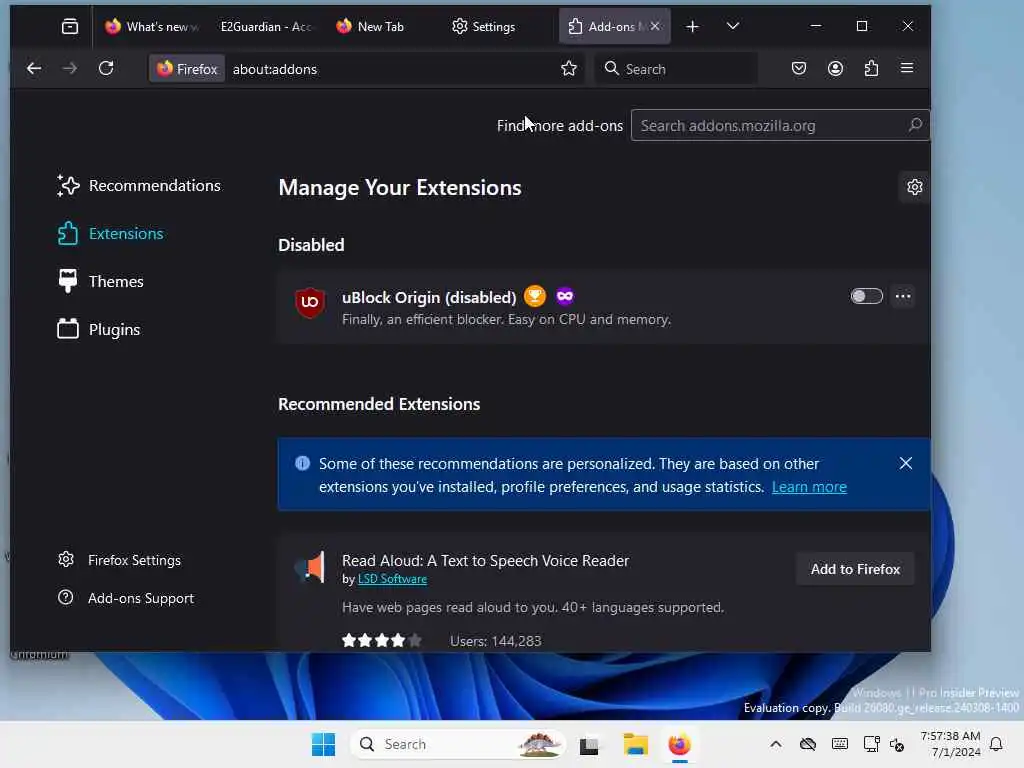Click Read Aloud: A Text to Speech title
The height and width of the screenshot is (768, 1024).
coord(485,560)
